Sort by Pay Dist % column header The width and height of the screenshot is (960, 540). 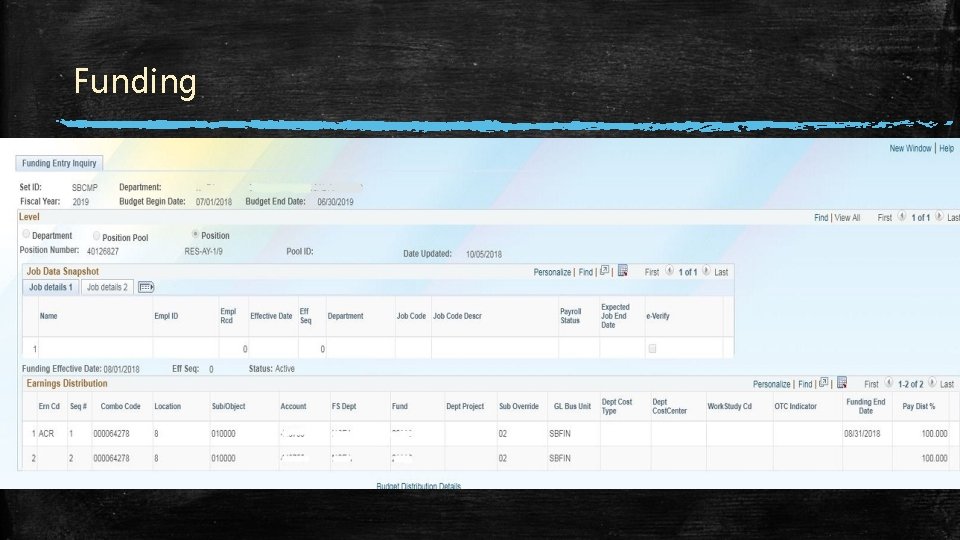tap(918, 407)
